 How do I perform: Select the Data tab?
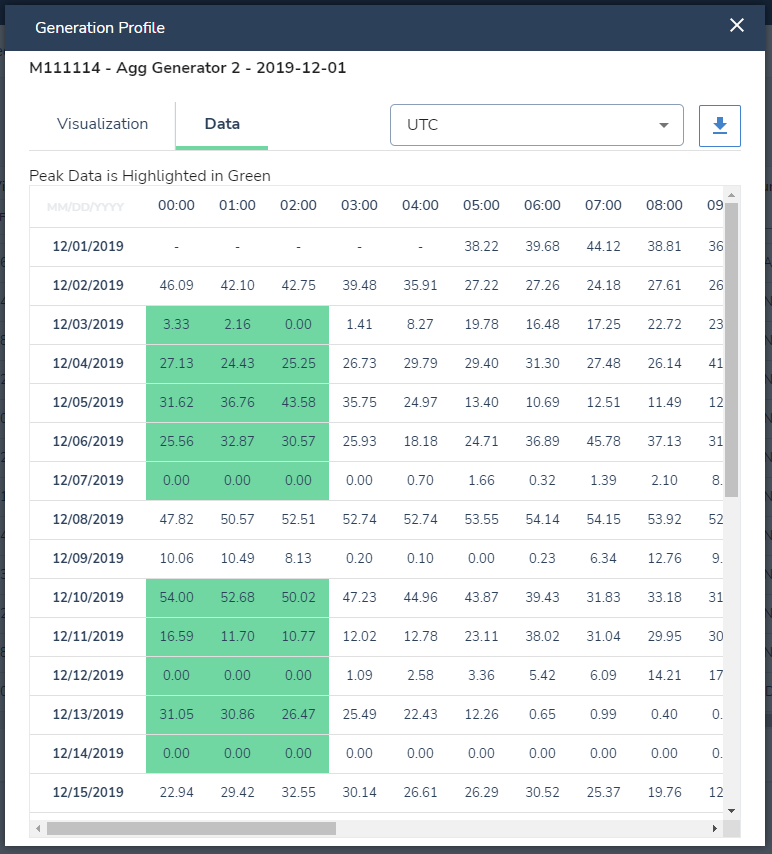tap(222, 124)
